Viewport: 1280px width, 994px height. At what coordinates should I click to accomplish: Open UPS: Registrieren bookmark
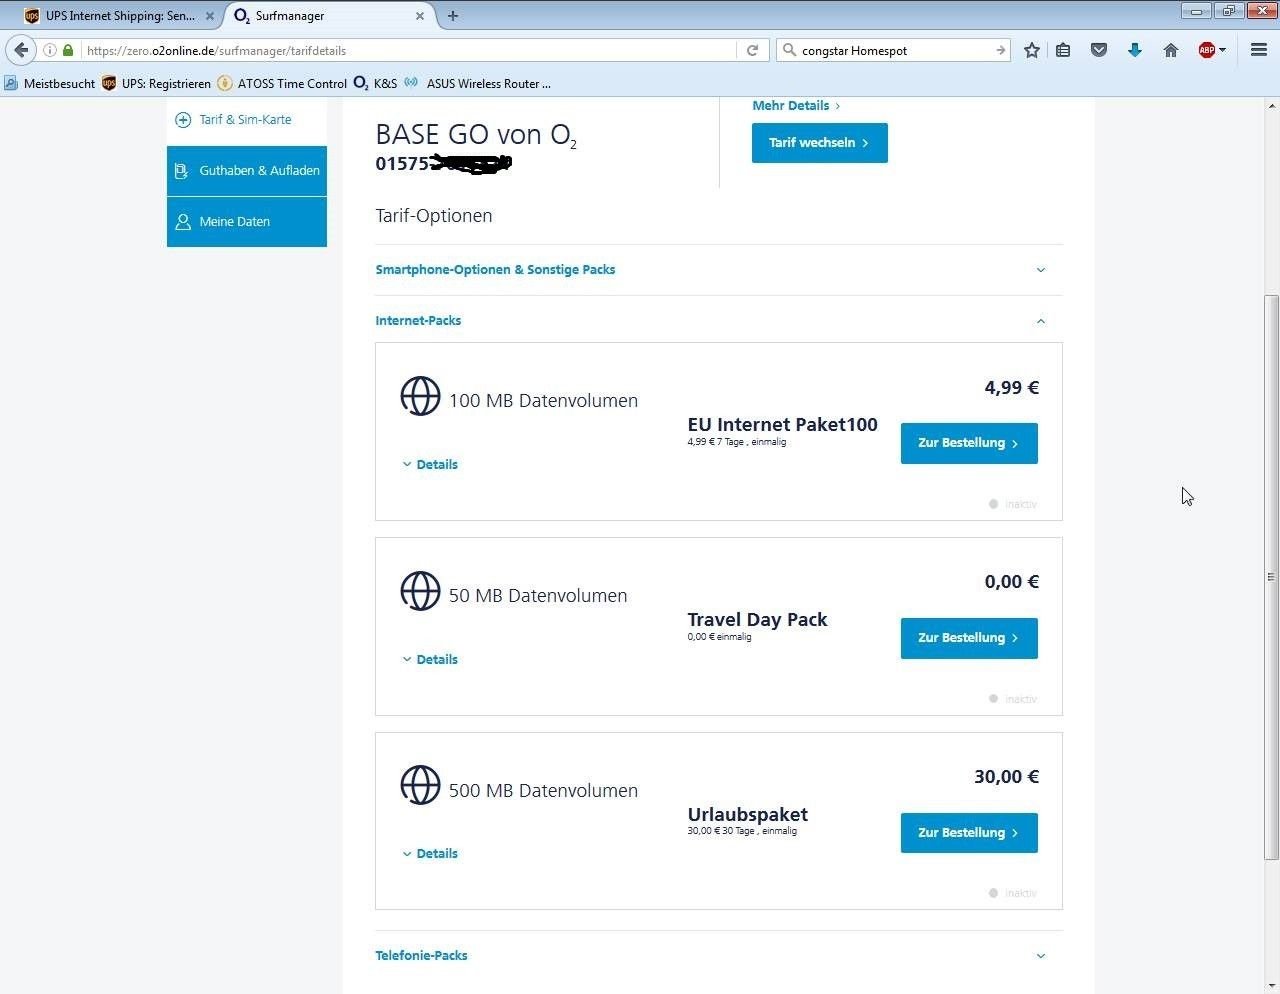156,84
